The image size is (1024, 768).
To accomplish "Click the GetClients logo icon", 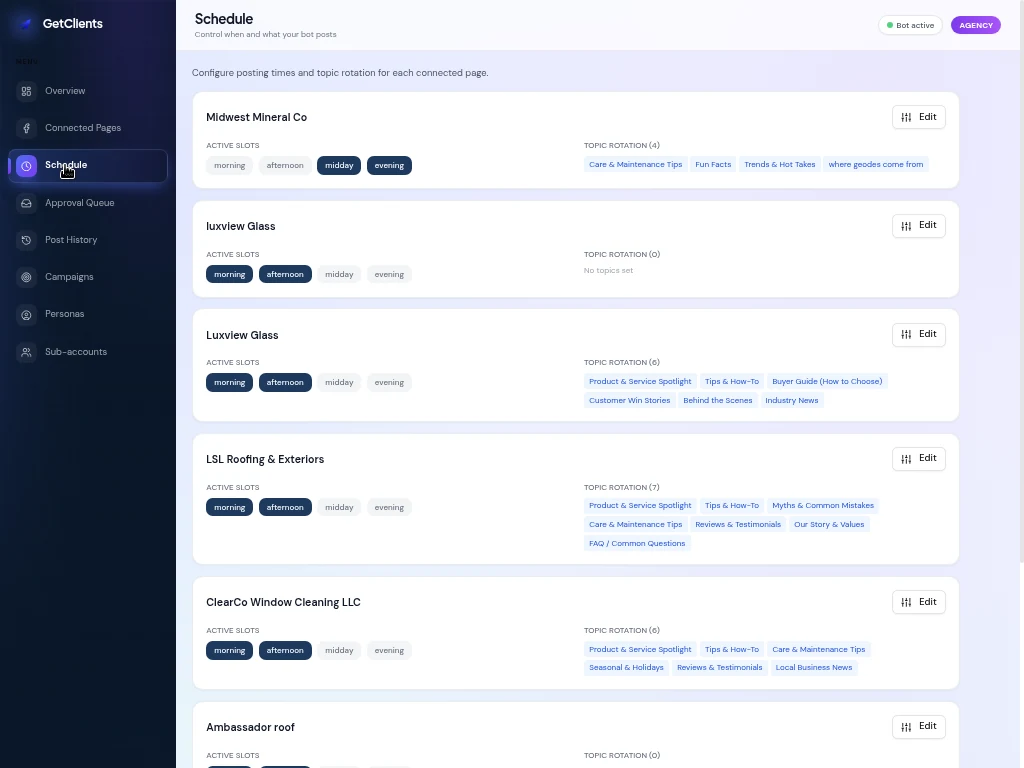I will point(25,24).
